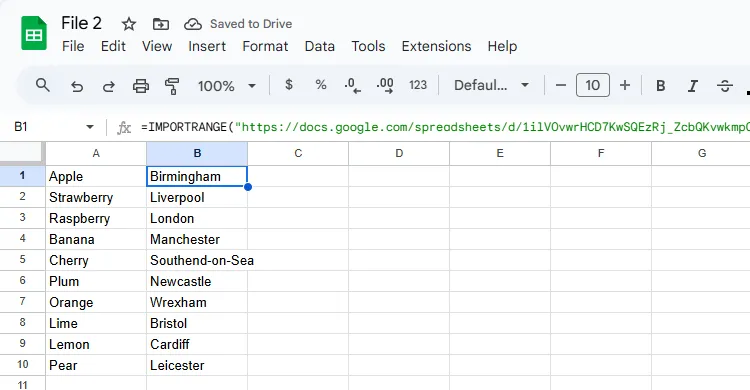Click the IMPORTRANGE formula bar
The height and width of the screenshot is (390, 750).
pyautogui.click(x=445, y=127)
